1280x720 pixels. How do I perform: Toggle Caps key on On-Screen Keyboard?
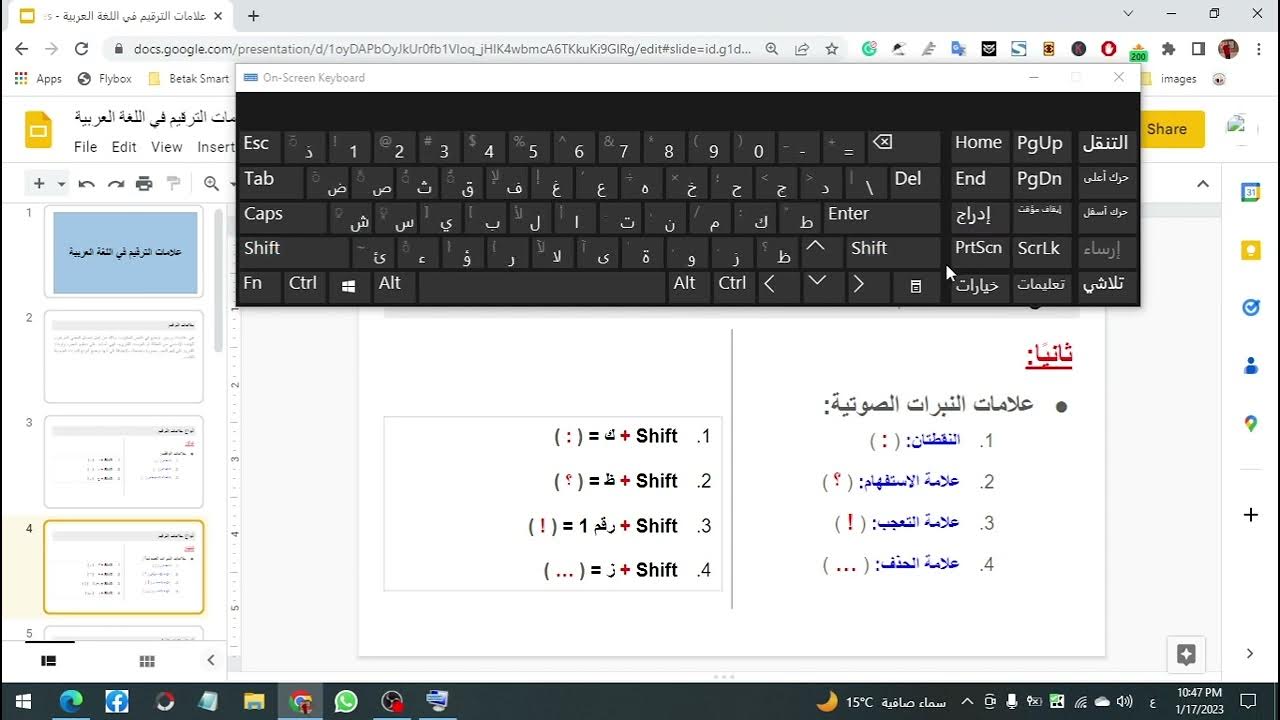click(282, 216)
